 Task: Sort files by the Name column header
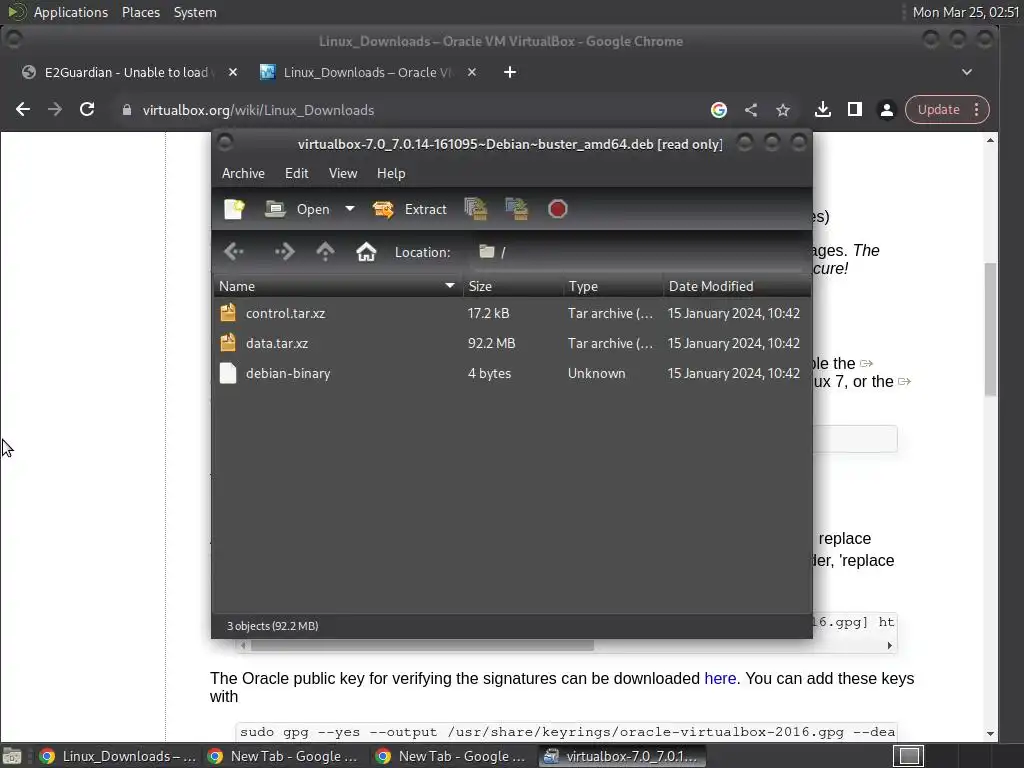[338, 286]
